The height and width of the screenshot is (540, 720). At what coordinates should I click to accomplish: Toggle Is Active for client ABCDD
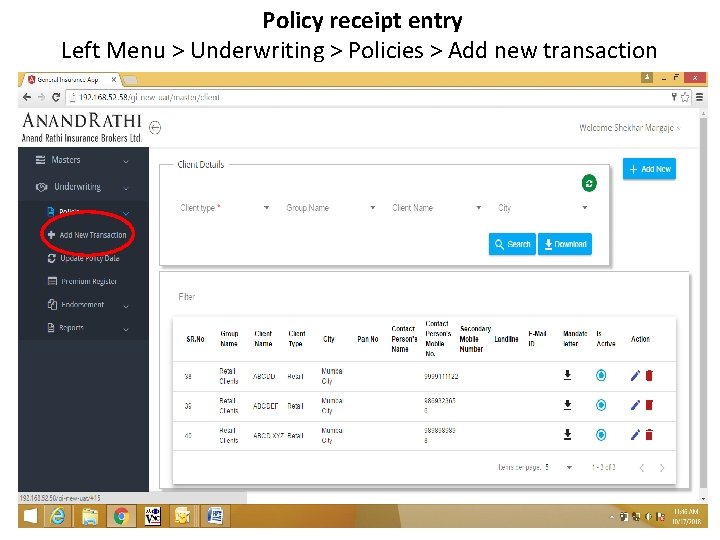point(601,376)
